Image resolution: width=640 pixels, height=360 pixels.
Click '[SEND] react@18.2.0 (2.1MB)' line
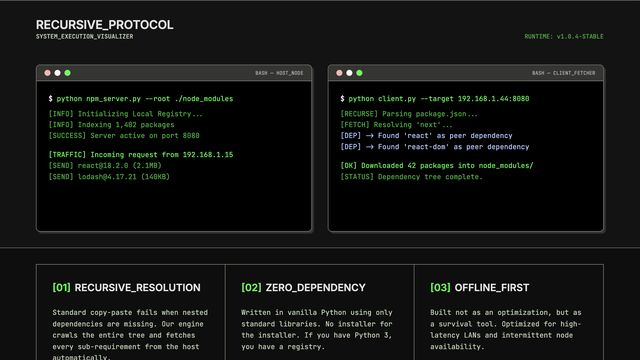pyautogui.click(x=105, y=166)
